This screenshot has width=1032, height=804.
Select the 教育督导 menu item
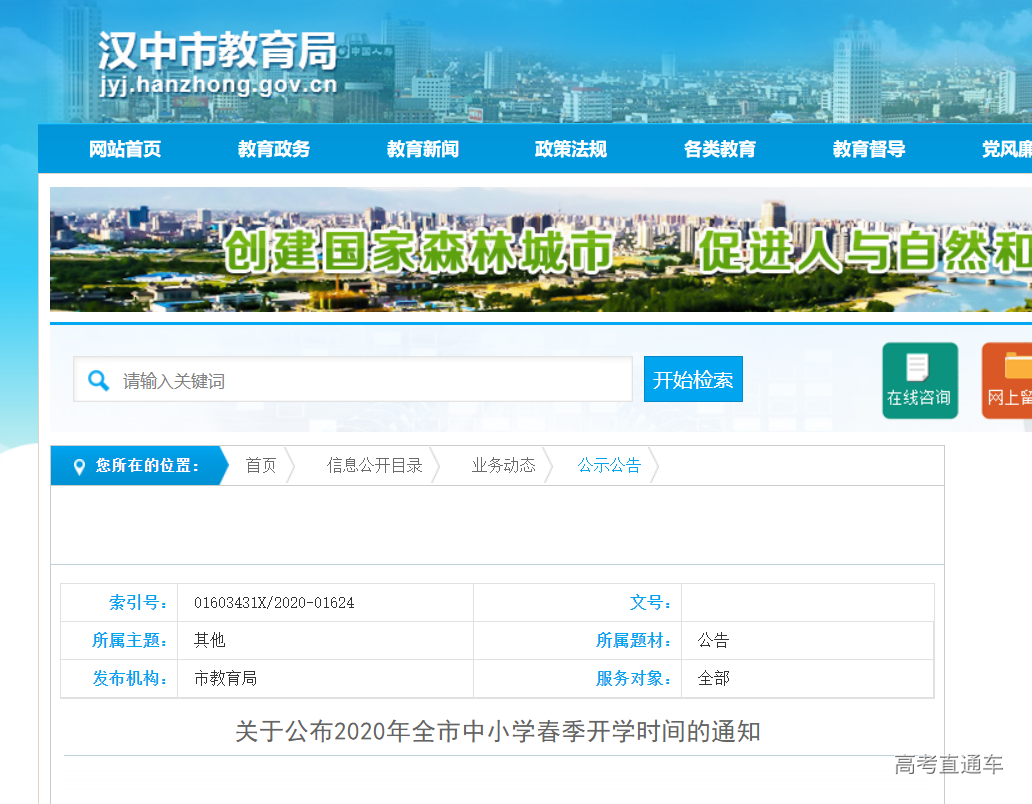tap(869, 150)
